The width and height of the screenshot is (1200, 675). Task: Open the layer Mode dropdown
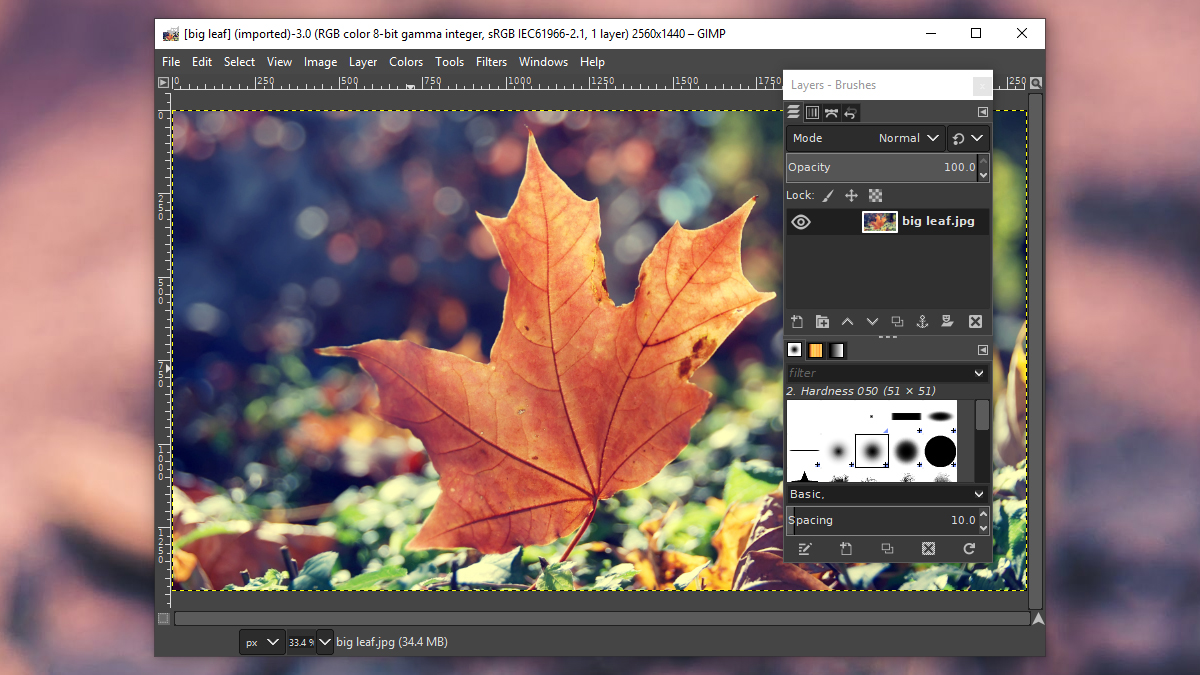(x=866, y=138)
